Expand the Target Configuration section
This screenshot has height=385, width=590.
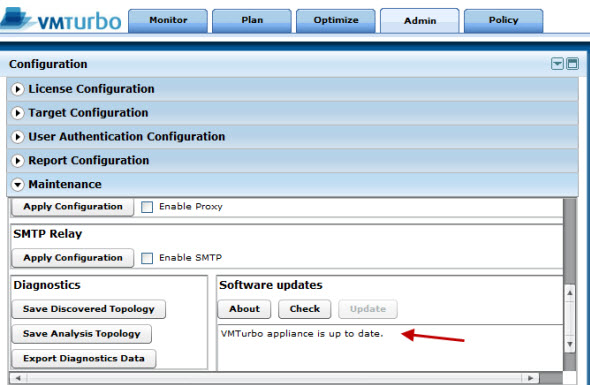(292, 113)
